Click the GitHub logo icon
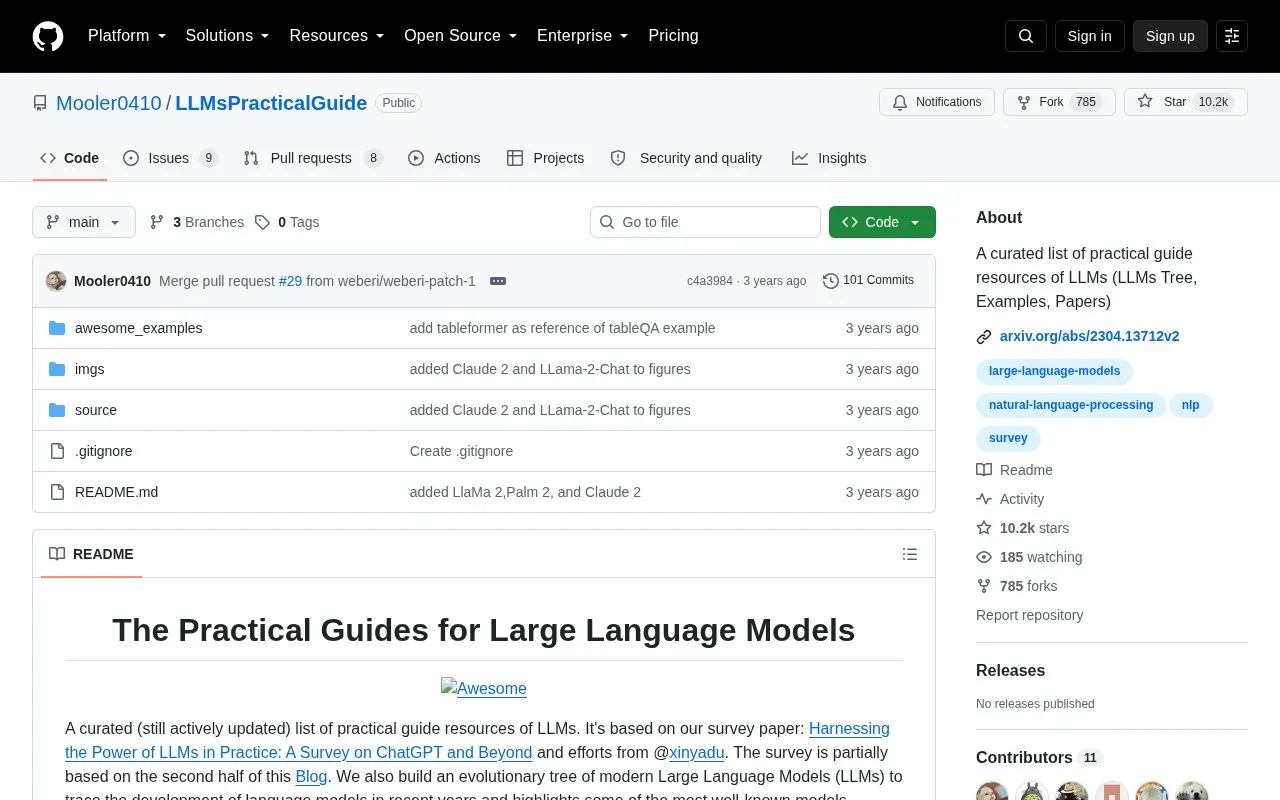The height and width of the screenshot is (800, 1280). click(48, 36)
